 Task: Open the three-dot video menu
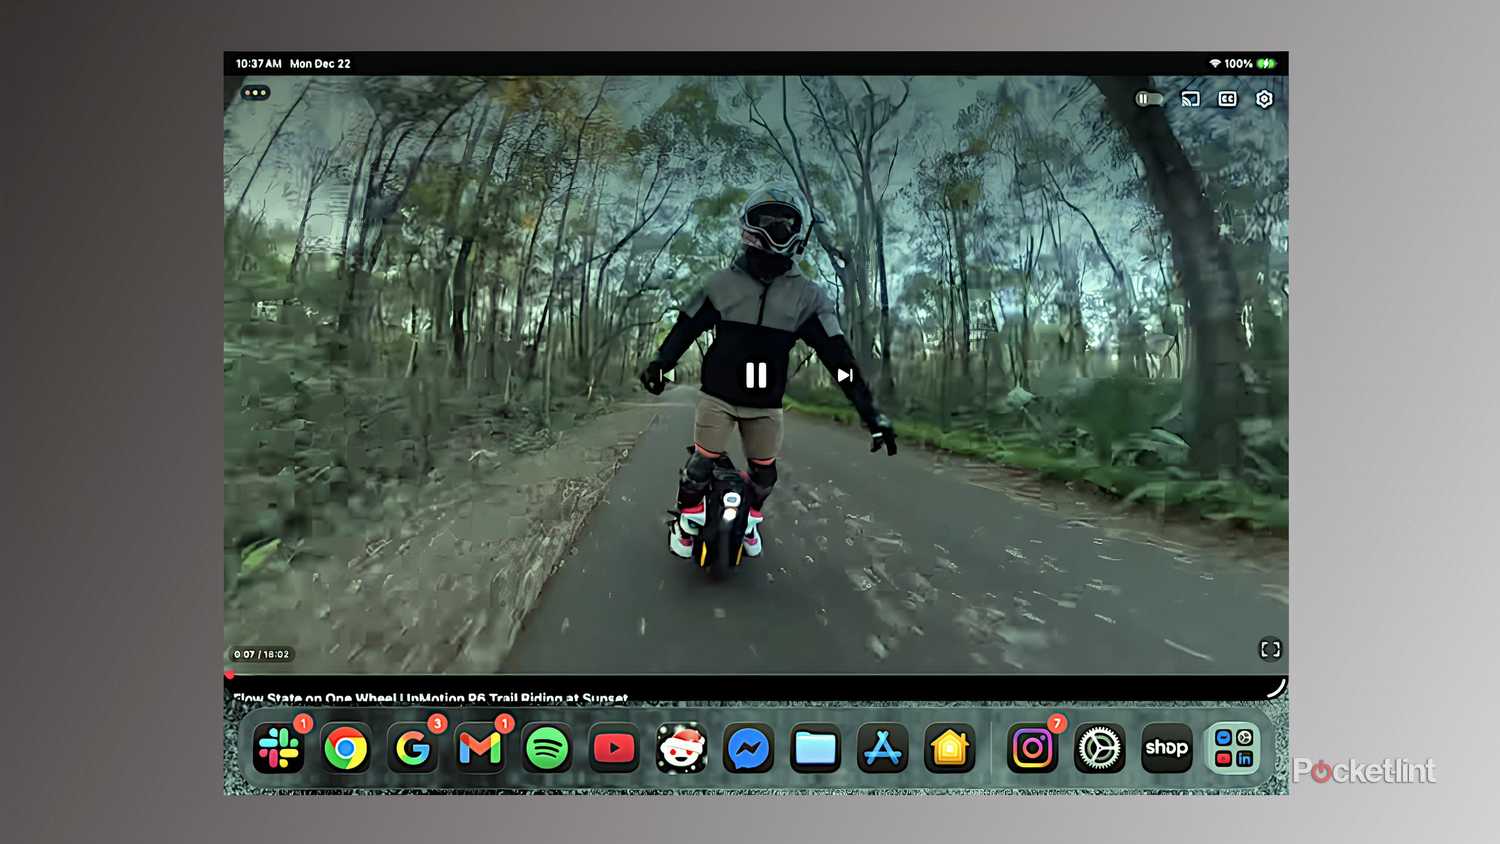[255, 92]
